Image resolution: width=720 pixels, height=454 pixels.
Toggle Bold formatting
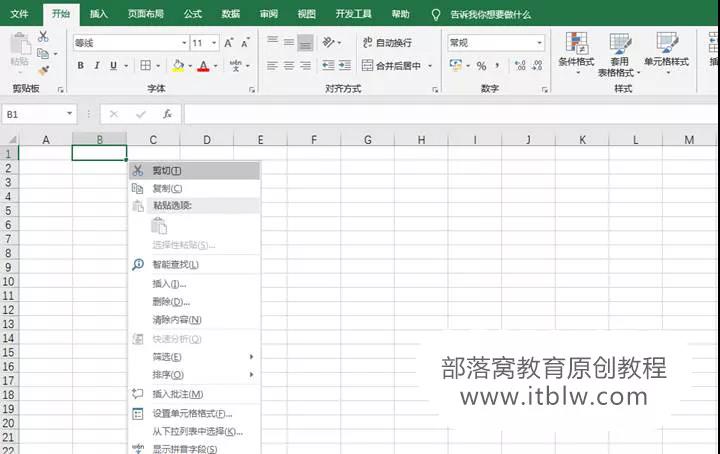click(81, 66)
